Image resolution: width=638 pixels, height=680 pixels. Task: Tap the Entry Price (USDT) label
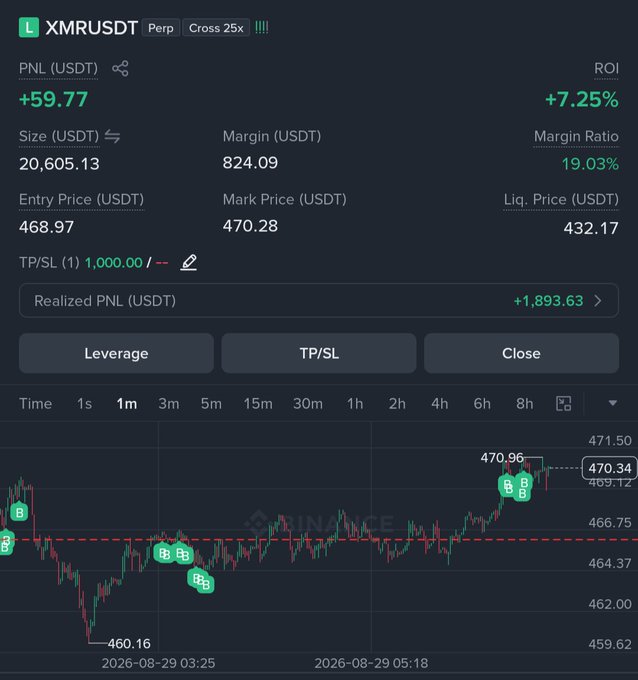tap(81, 199)
